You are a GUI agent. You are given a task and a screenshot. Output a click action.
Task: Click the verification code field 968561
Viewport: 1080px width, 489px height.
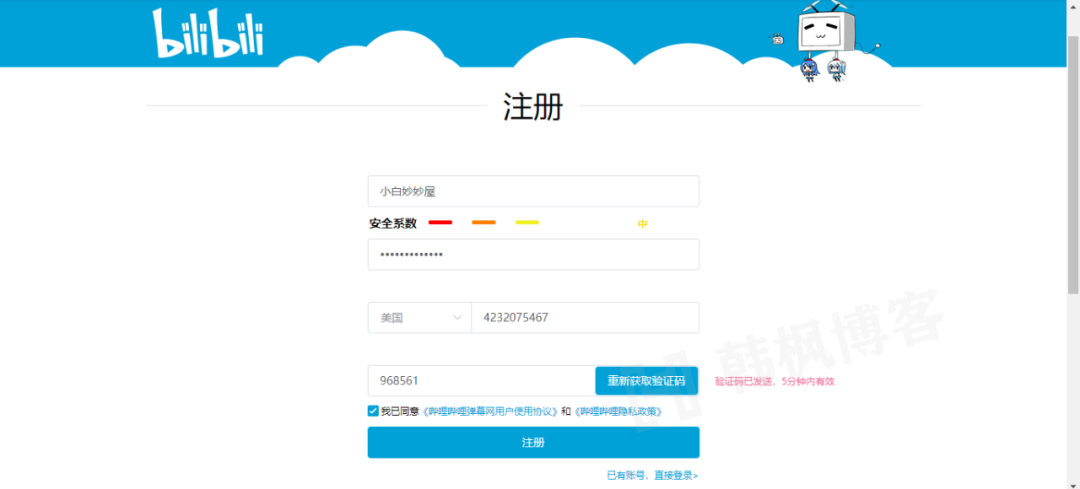481,381
